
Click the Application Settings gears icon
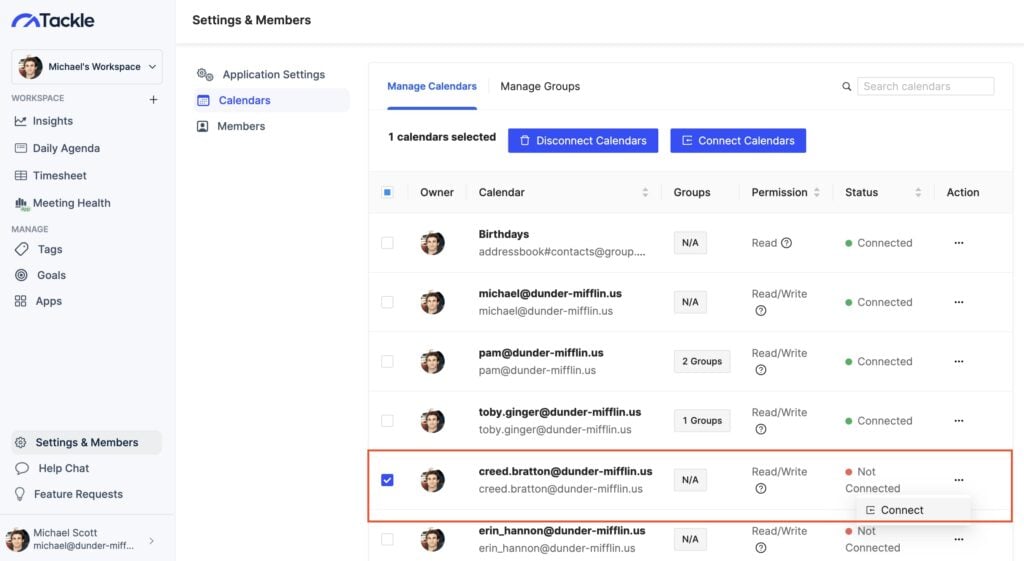pyautogui.click(x=205, y=74)
